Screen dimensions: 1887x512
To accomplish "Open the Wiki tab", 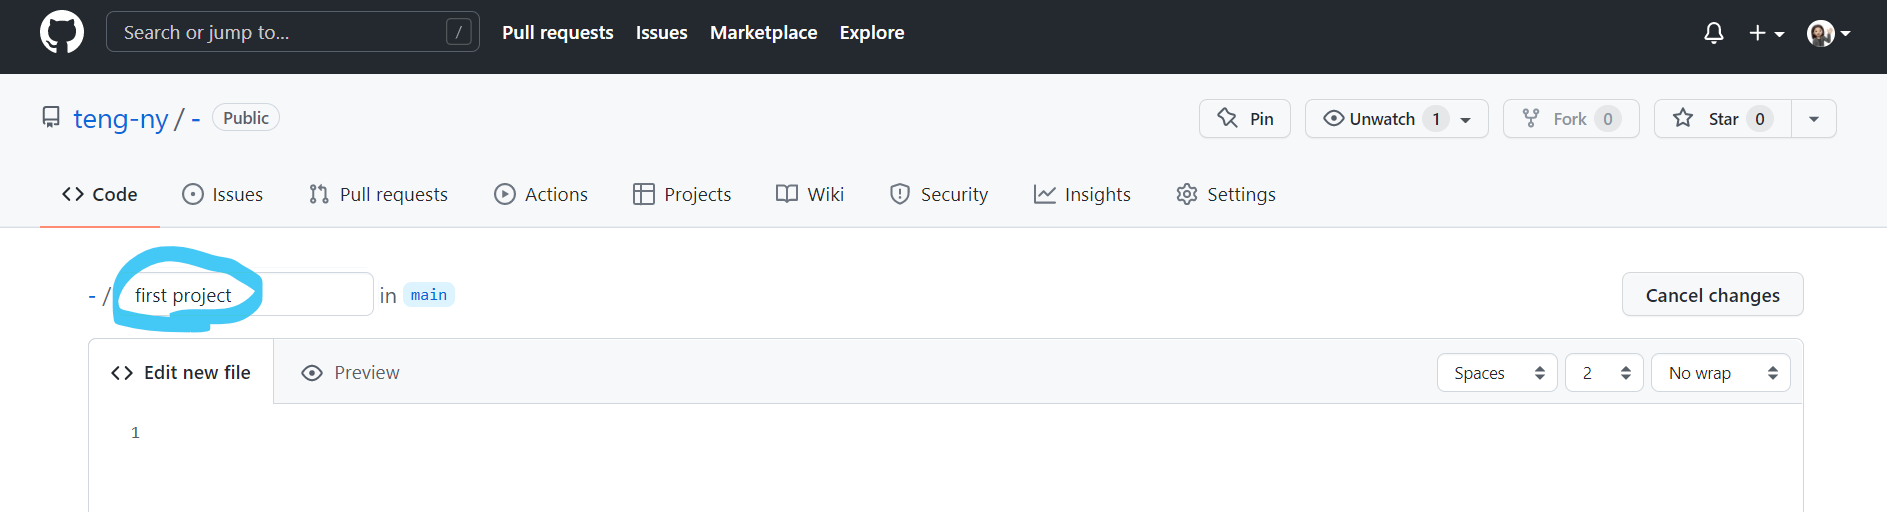I will (810, 194).
